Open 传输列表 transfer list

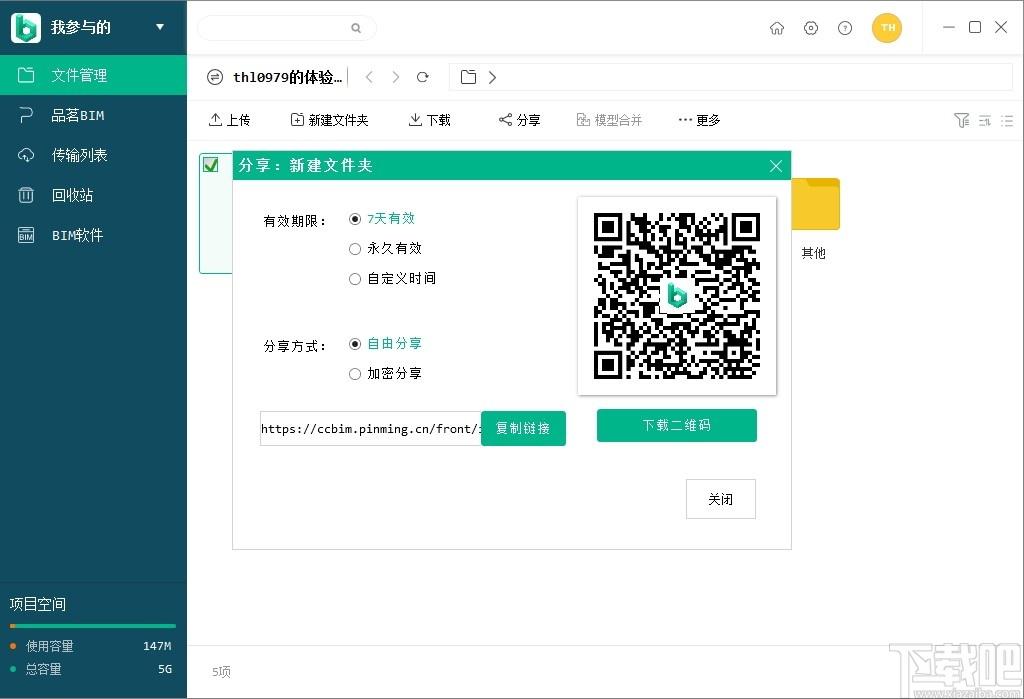point(93,155)
